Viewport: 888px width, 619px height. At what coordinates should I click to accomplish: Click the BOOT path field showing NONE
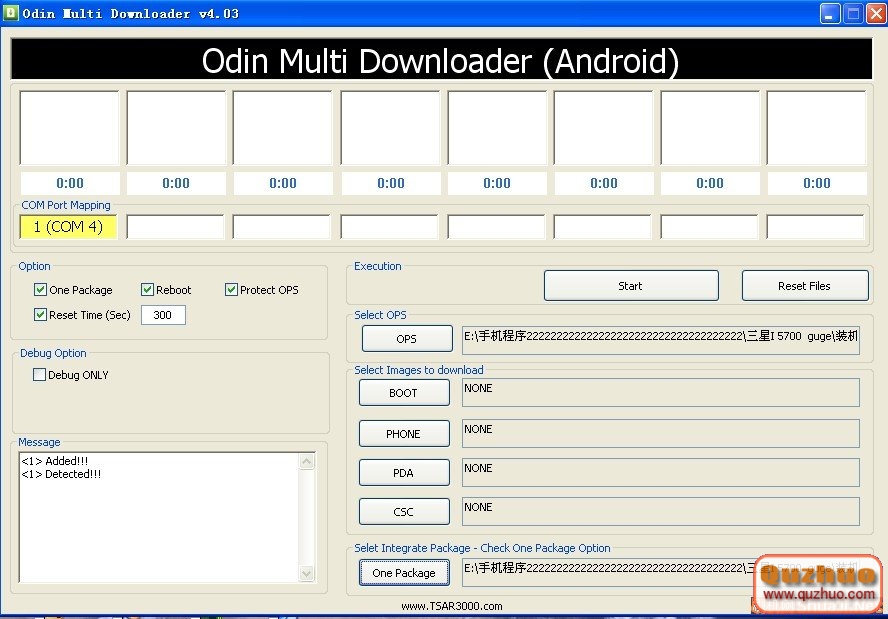661,392
